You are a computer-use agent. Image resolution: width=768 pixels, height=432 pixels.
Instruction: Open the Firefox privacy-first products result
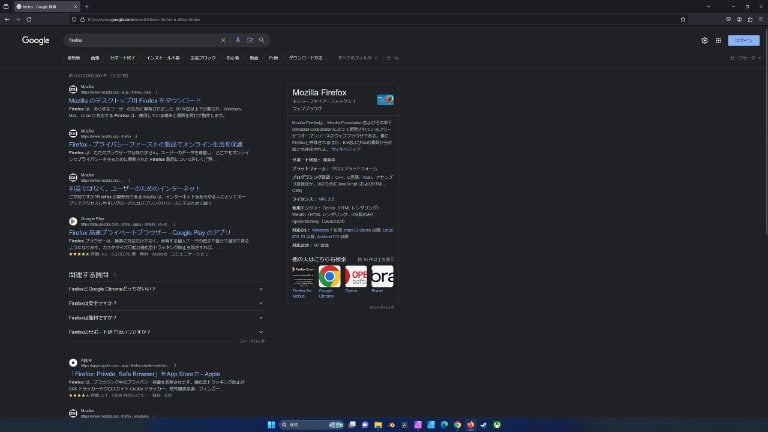tap(156, 144)
